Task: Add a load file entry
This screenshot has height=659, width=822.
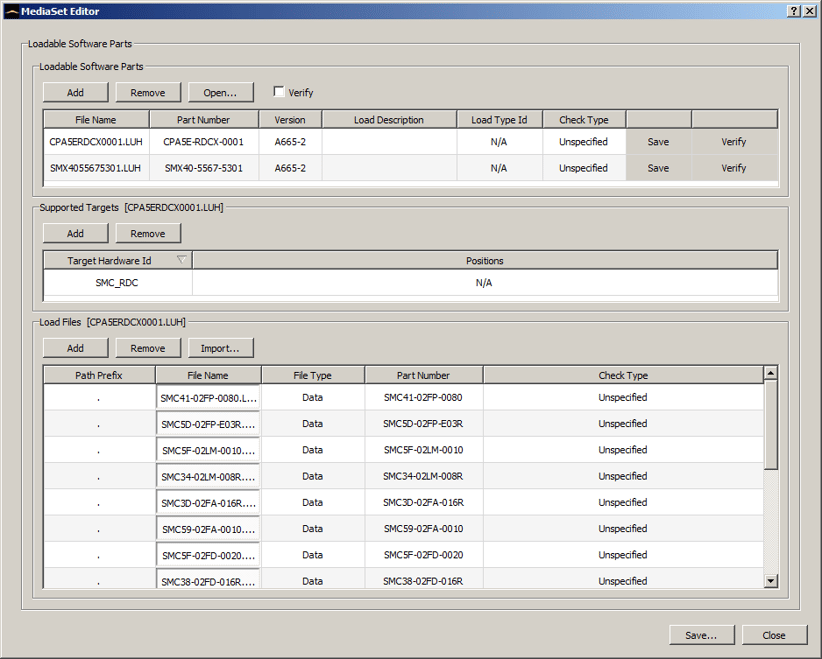Action: pyautogui.click(x=75, y=347)
